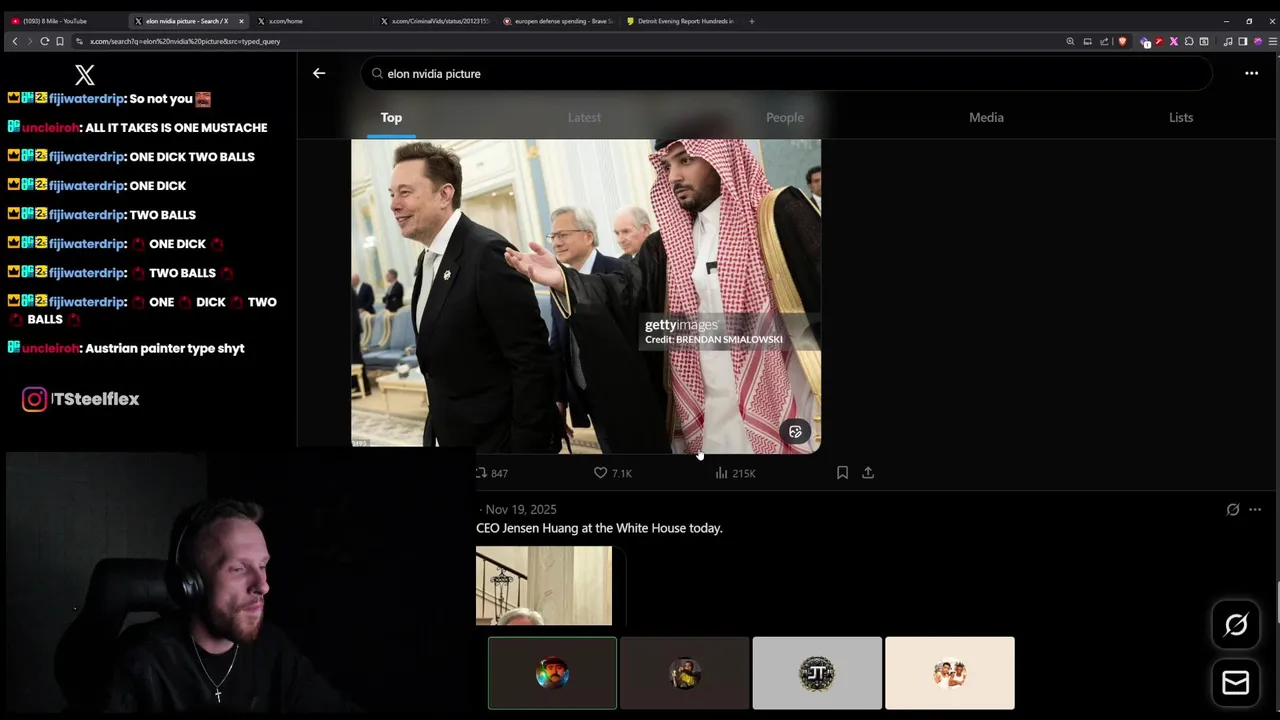The width and height of the screenshot is (1280, 720).
Task: Toggle the browser sidebar panel icon
Action: 1242,41
